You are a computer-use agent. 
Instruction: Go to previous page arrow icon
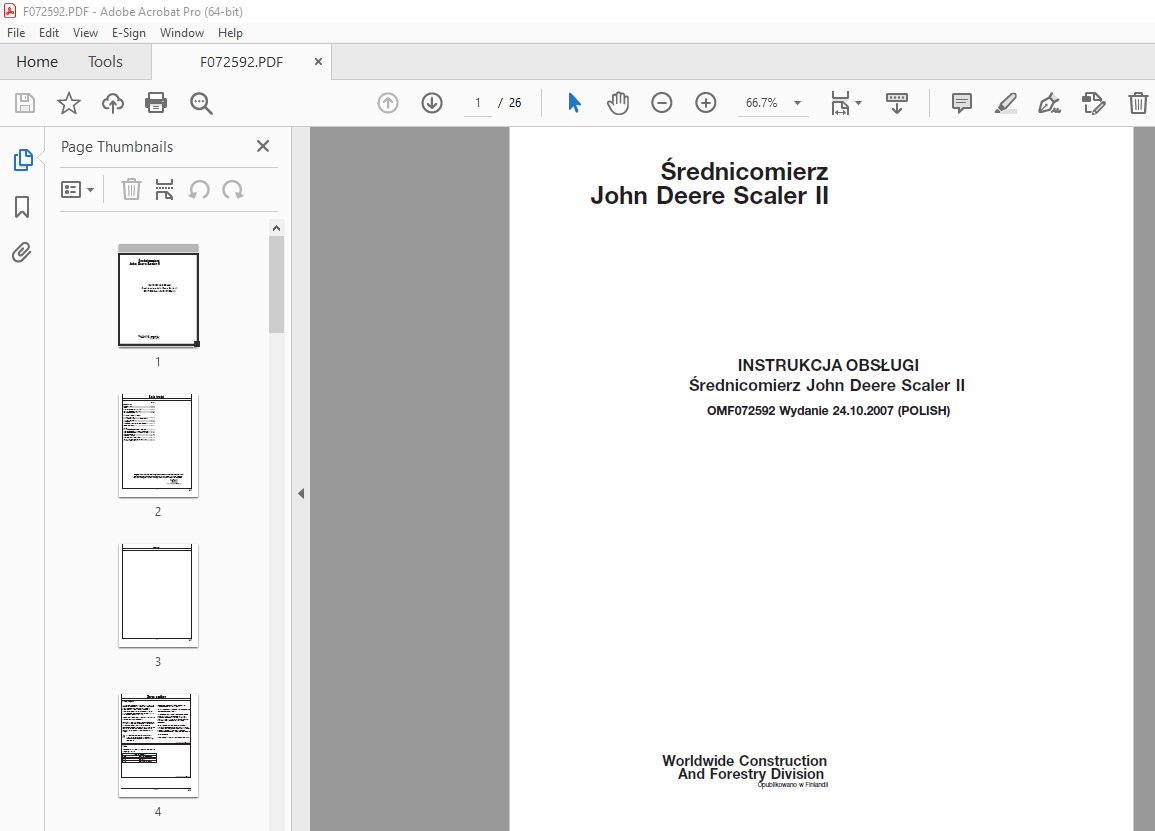[387, 103]
